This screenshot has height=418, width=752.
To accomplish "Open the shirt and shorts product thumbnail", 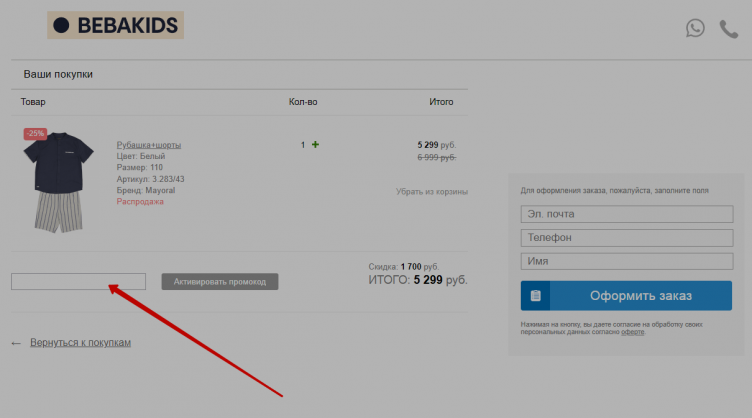I will point(59,181).
